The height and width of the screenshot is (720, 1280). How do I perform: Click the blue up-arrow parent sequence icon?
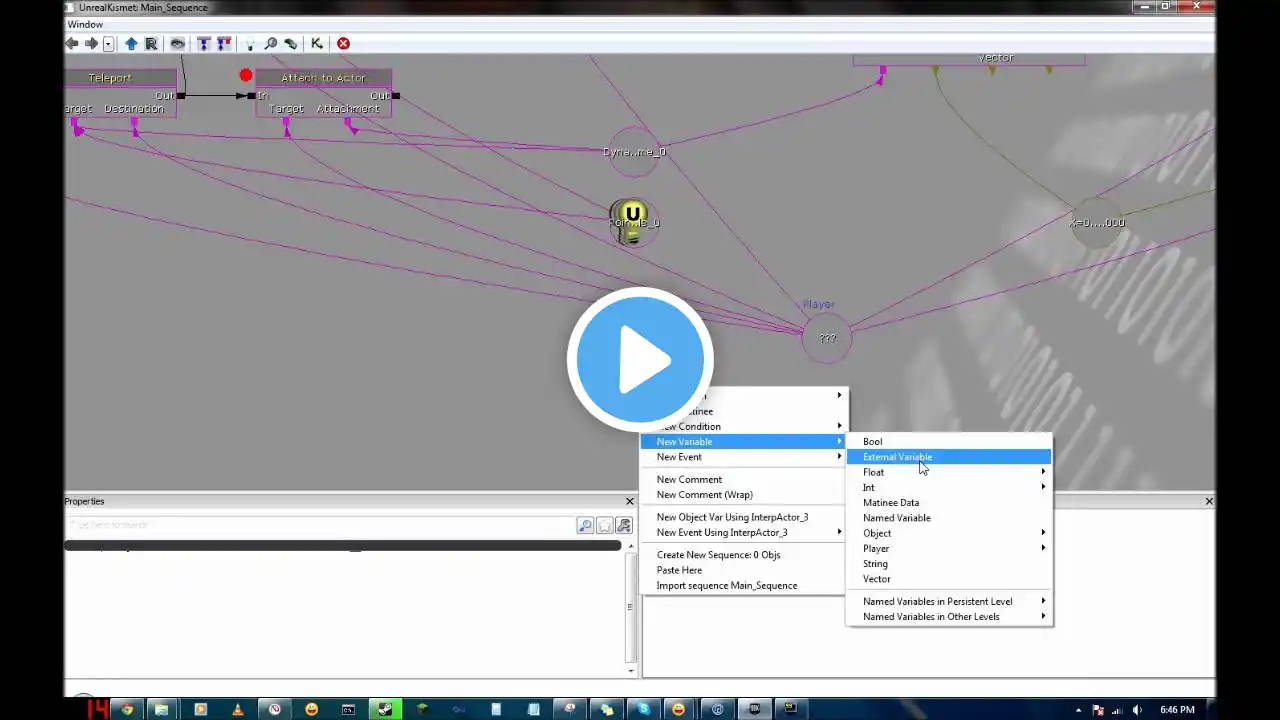coord(131,44)
